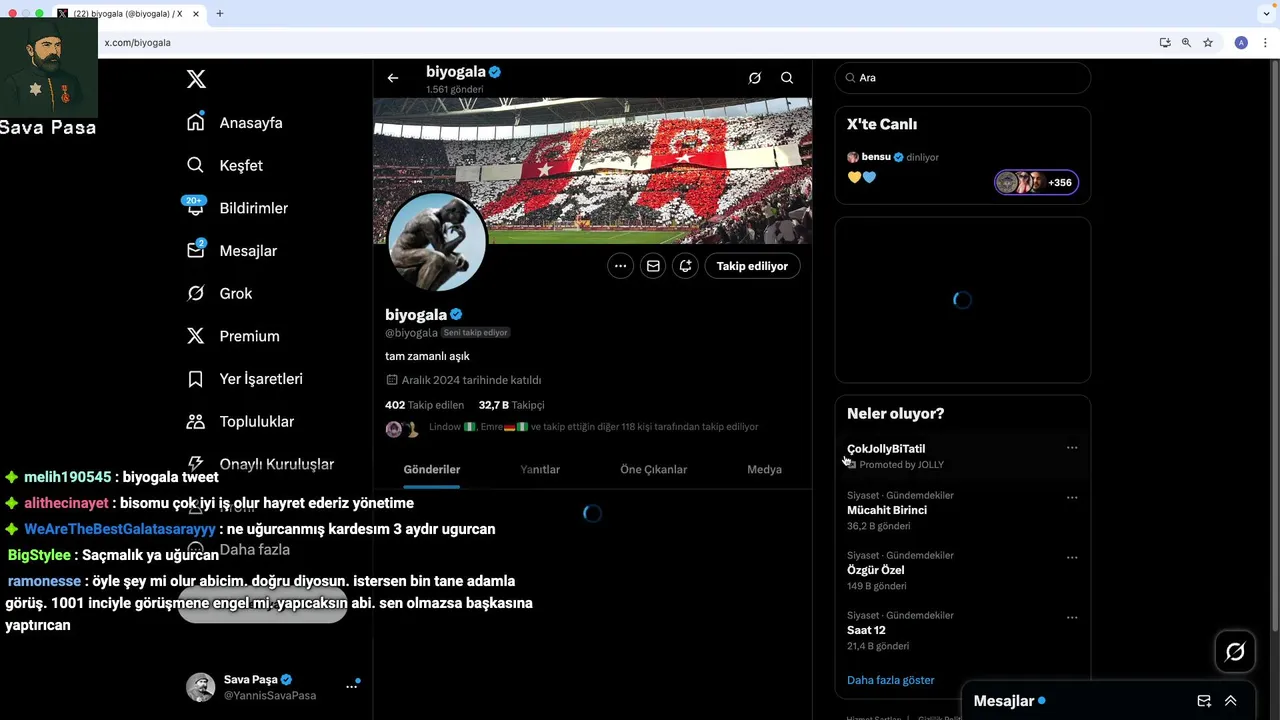Open Topluluklar people icon
The image size is (1280, 720).
(196, 421)
